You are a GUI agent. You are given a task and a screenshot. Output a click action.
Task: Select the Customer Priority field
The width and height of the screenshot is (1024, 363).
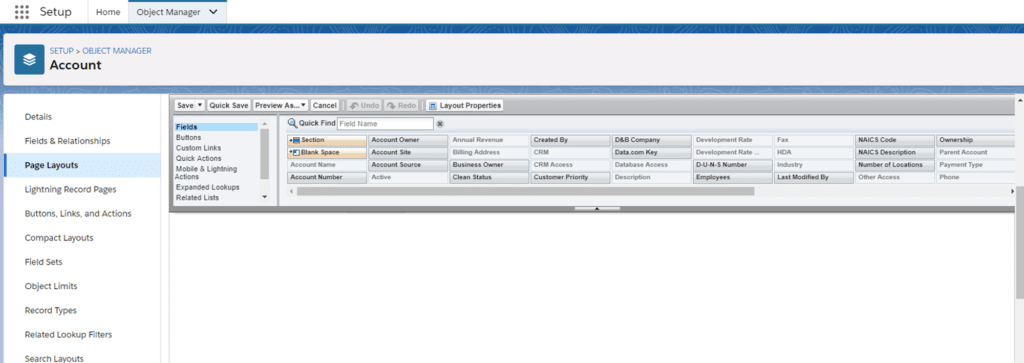click(570, 177)
